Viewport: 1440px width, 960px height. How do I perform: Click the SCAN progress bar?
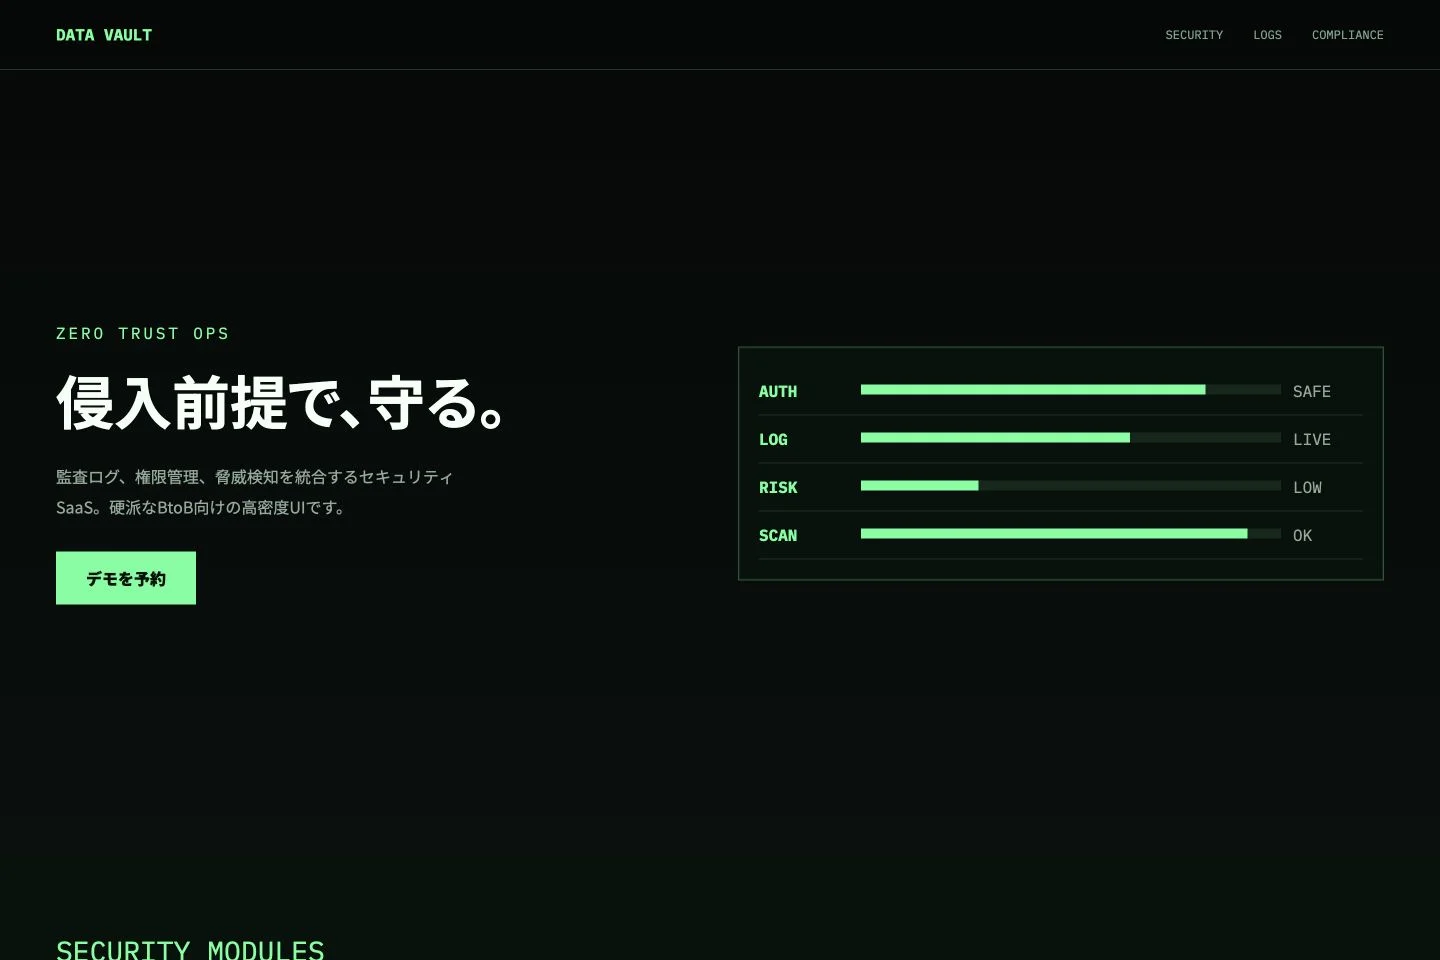[x=1070, y=534]
